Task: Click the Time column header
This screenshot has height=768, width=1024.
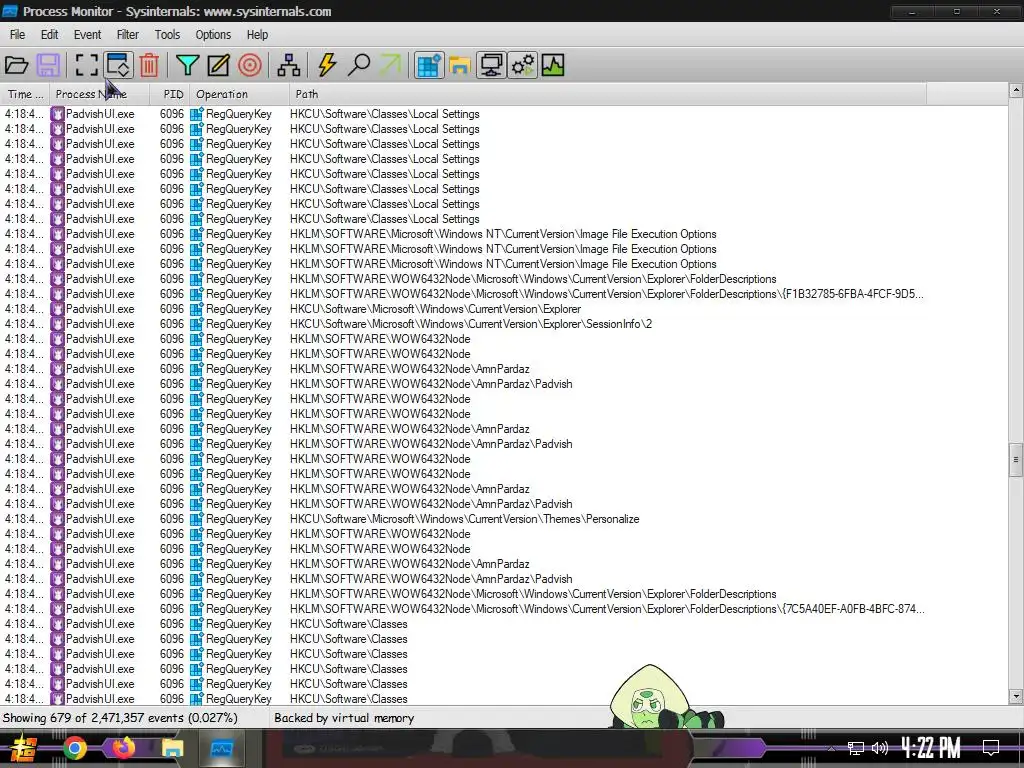Action: click(25, 94)
